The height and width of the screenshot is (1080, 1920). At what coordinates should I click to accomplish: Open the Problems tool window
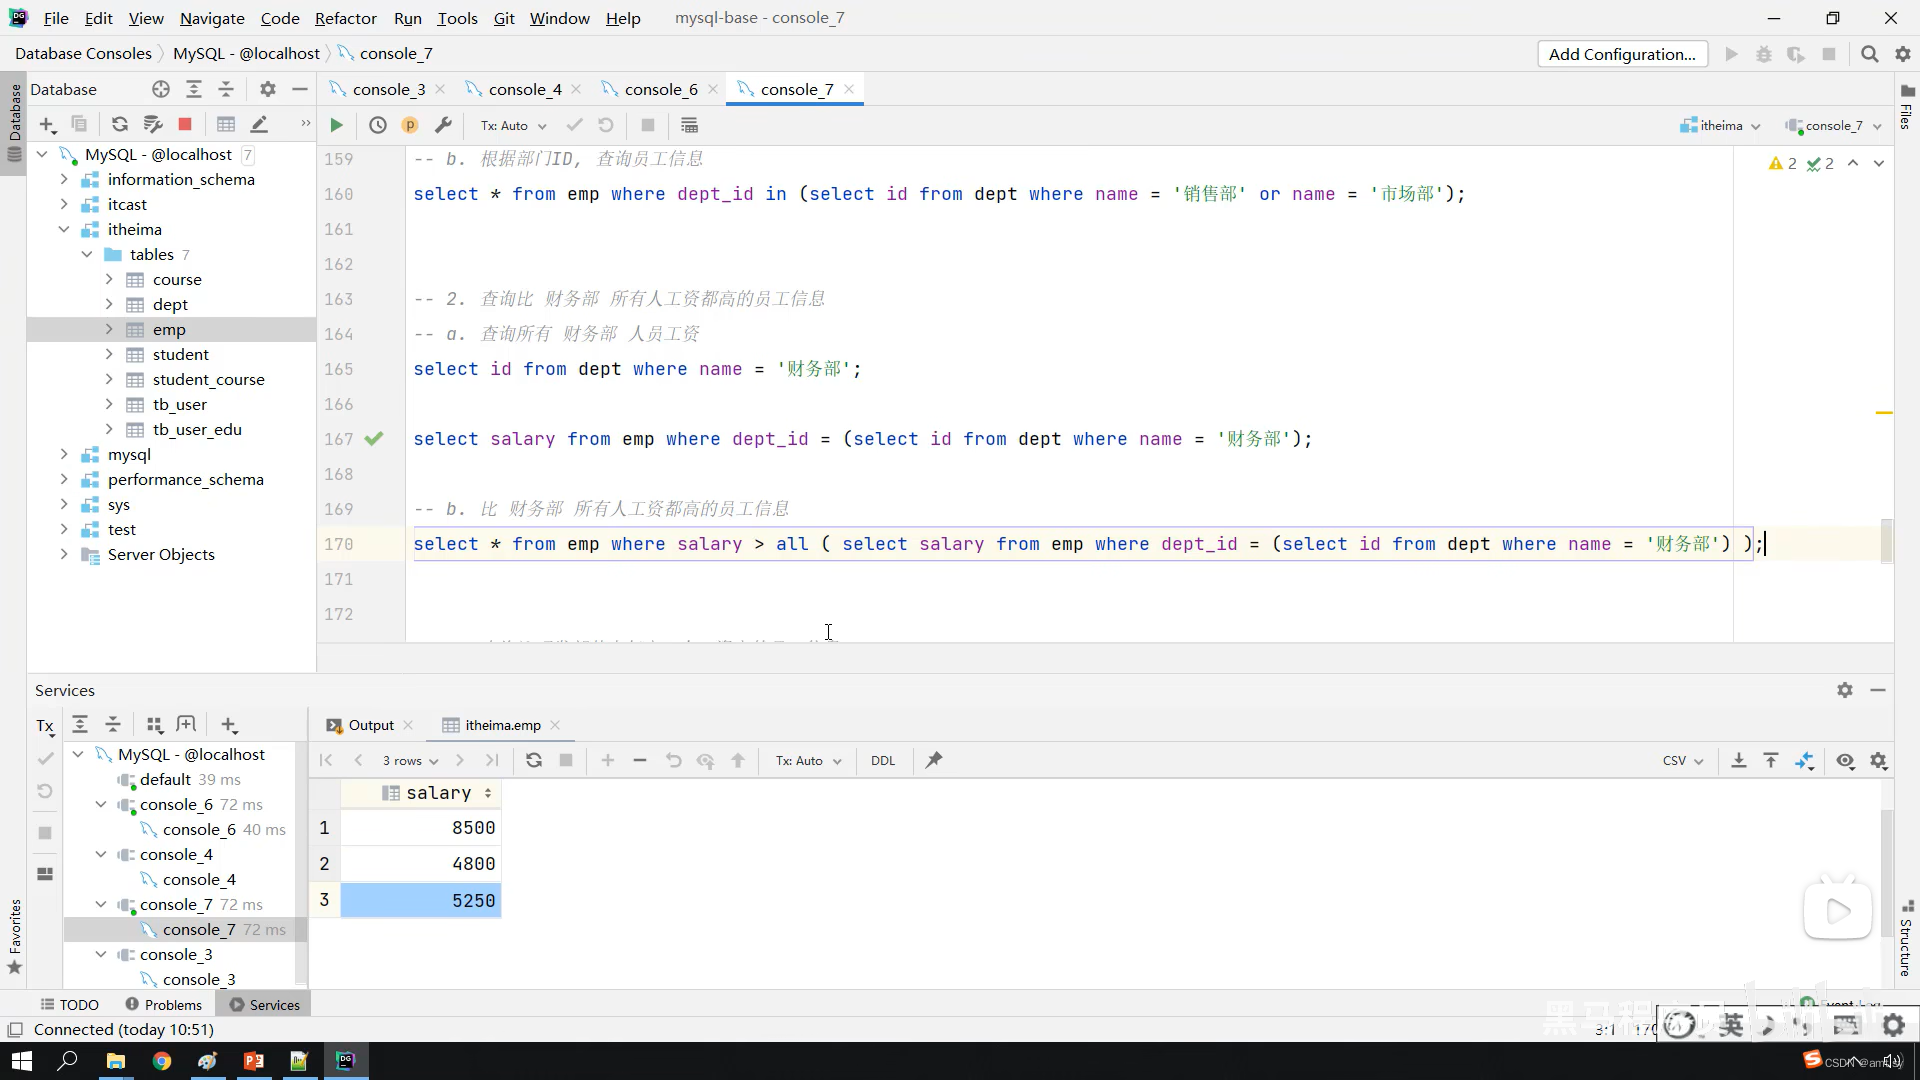click(163, 1004)
